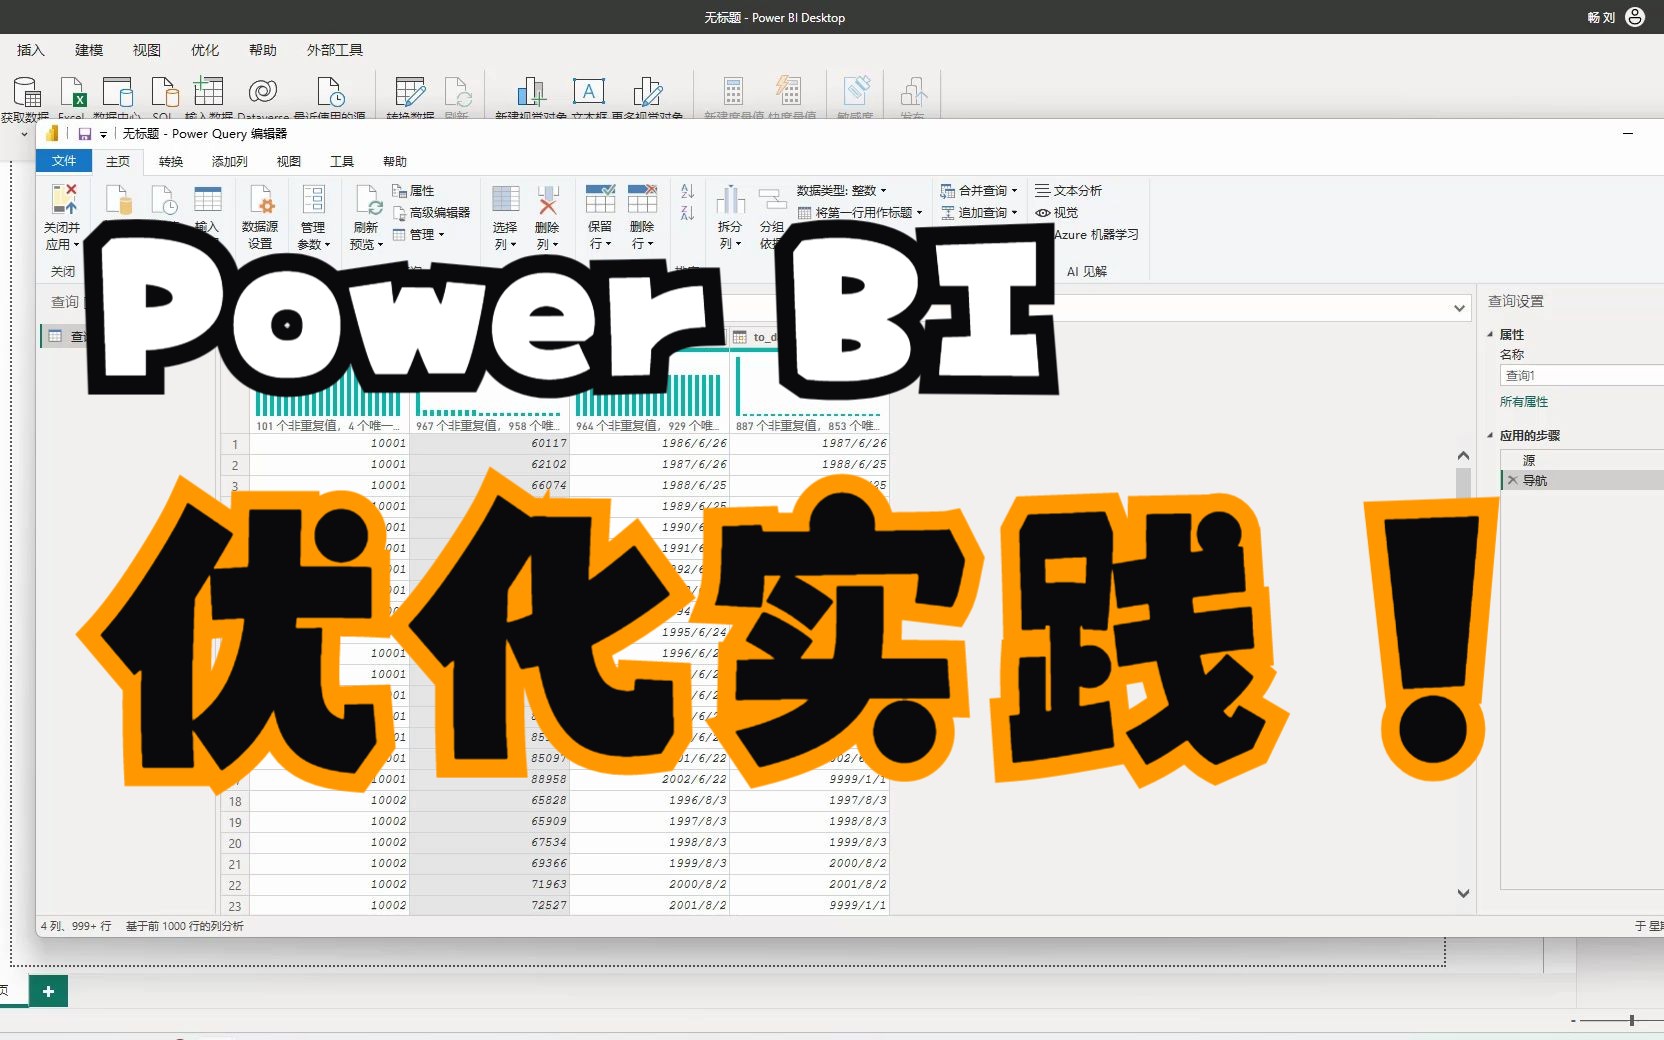Click 视觉 AI insights button

coord(1057,212)
